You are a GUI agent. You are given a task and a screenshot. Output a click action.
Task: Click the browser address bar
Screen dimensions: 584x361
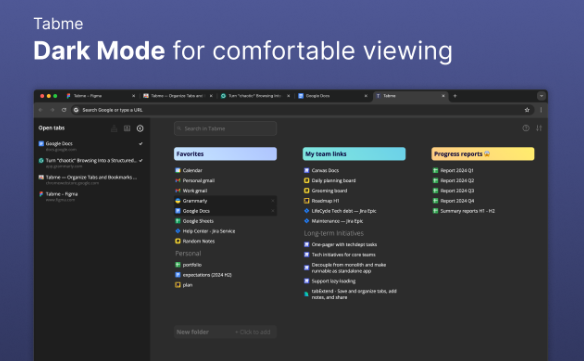[302, 110]
